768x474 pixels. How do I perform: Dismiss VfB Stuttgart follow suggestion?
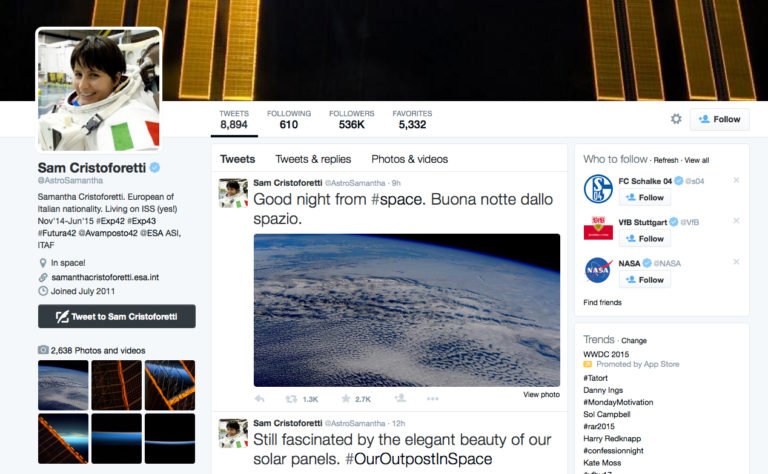coord(736,221)
